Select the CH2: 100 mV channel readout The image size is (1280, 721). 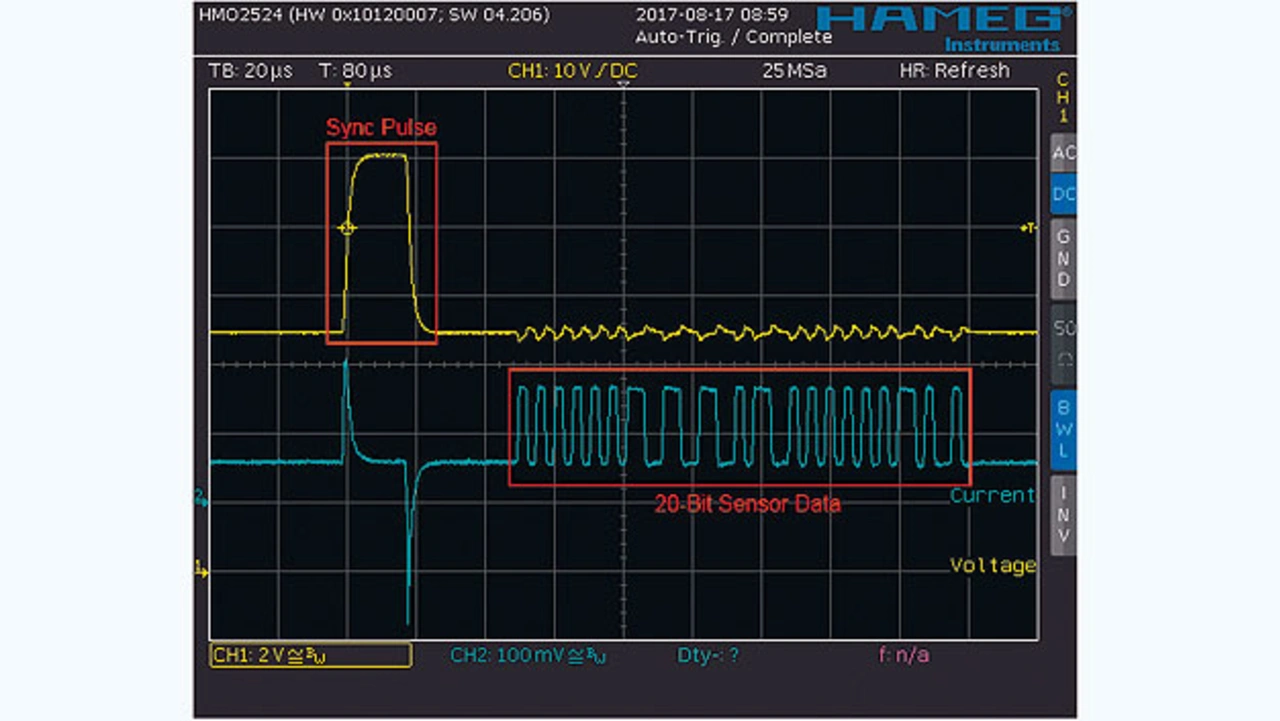click(x=528, y=655)
